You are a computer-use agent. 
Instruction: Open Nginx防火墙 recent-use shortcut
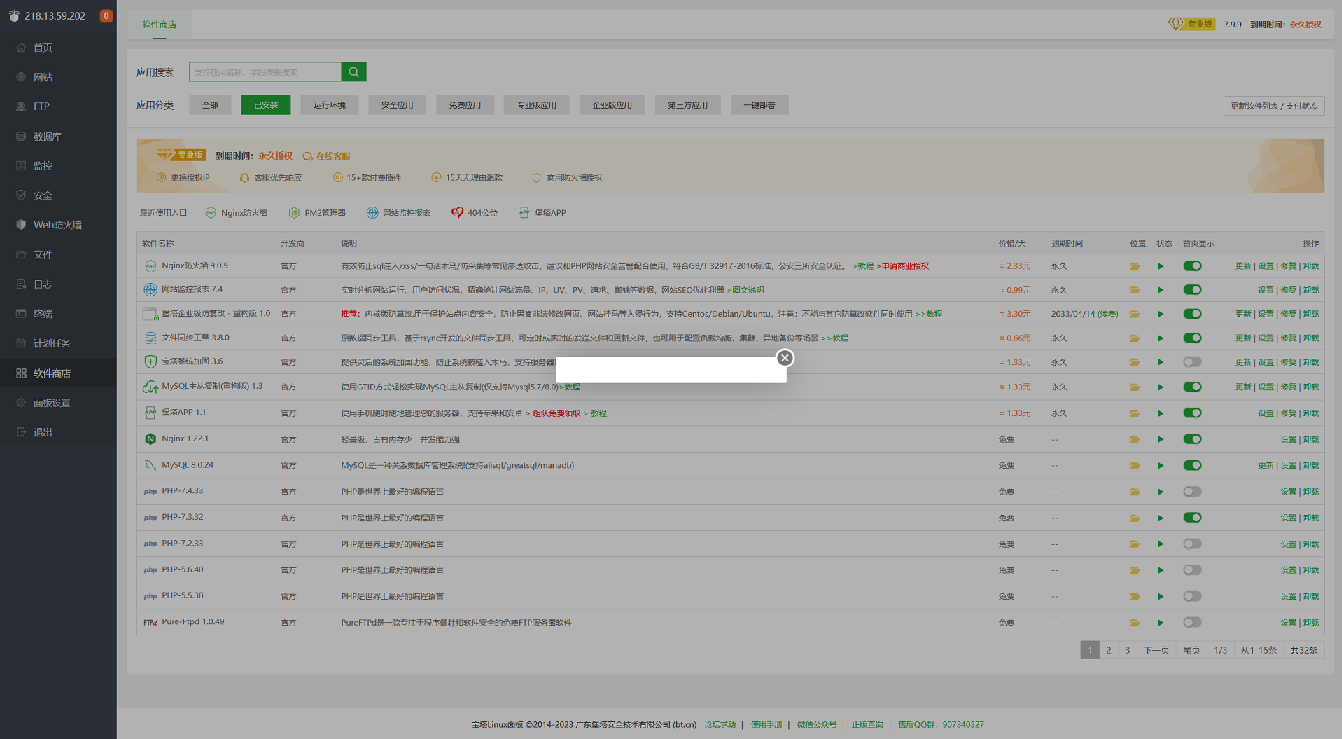tap(237, 212)
